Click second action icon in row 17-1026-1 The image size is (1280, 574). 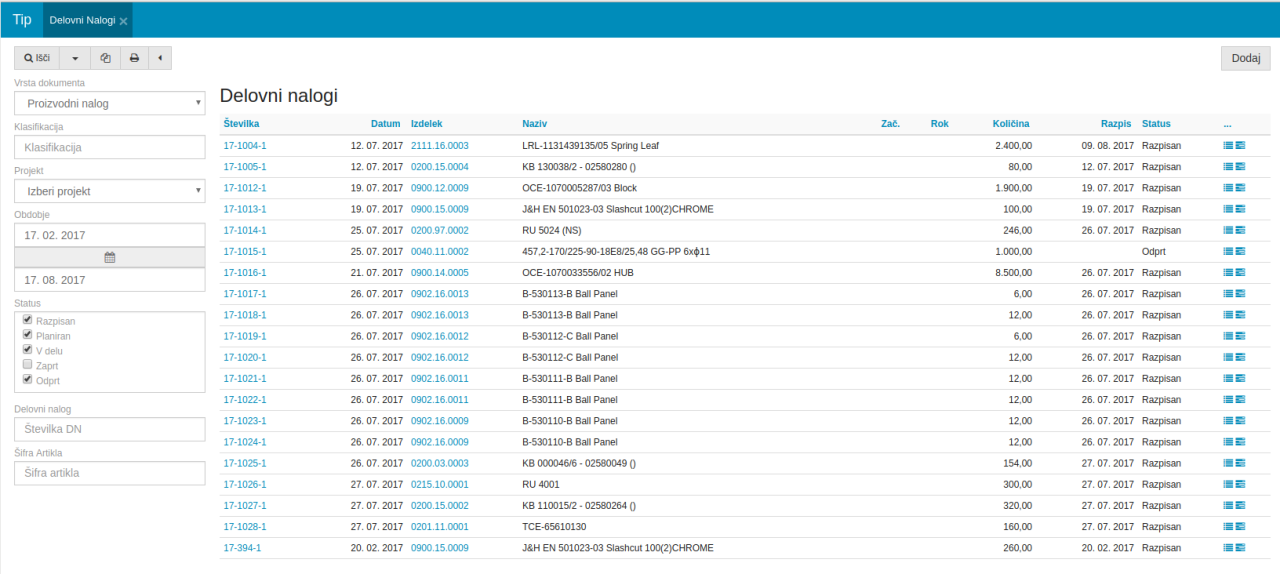tap(1240, 484)
